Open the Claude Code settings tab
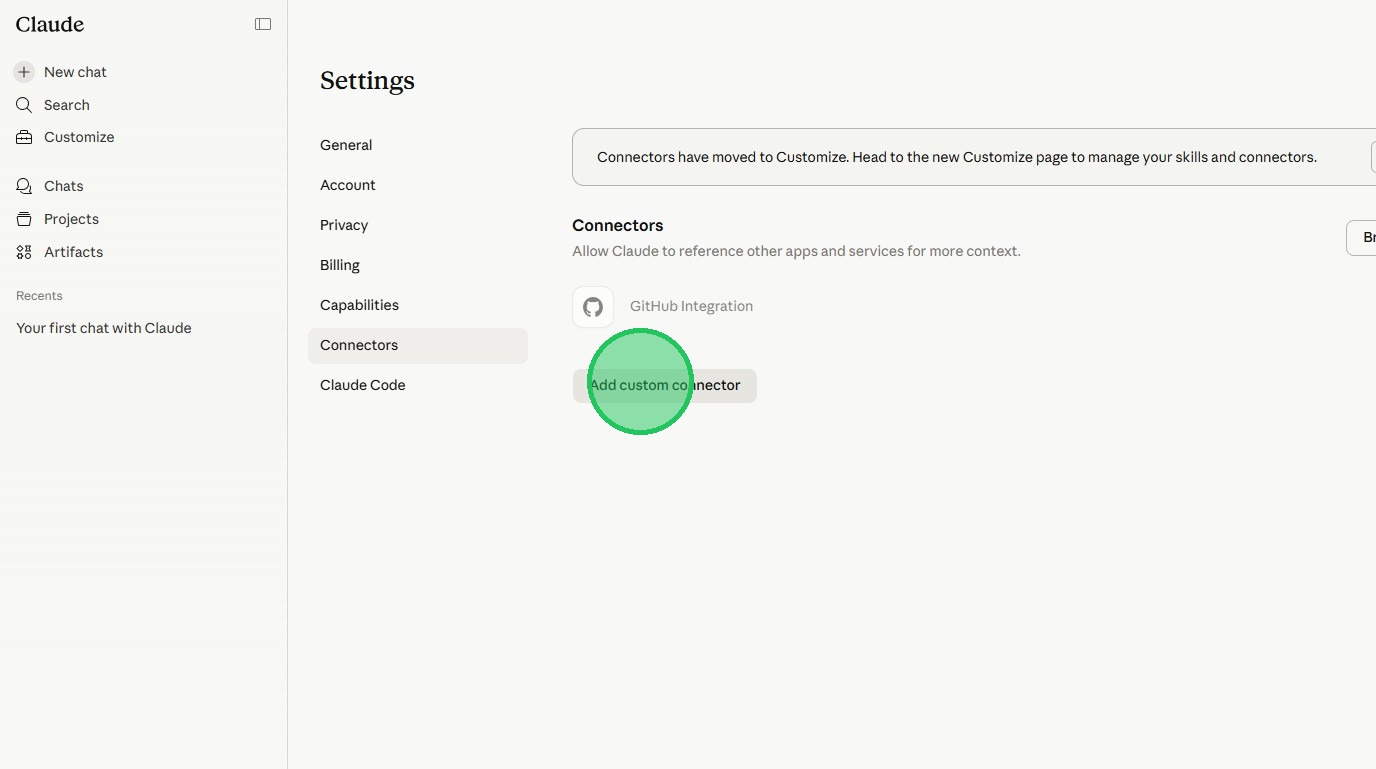The image size is (1376, 769). pyautogui.click(x=418, y=385)
